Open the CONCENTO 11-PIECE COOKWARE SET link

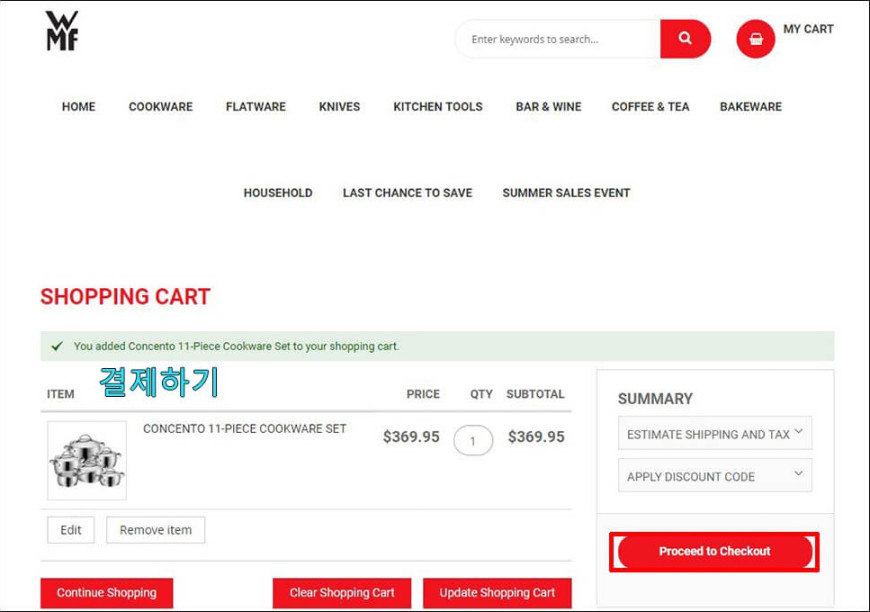[x=244, y=428]
